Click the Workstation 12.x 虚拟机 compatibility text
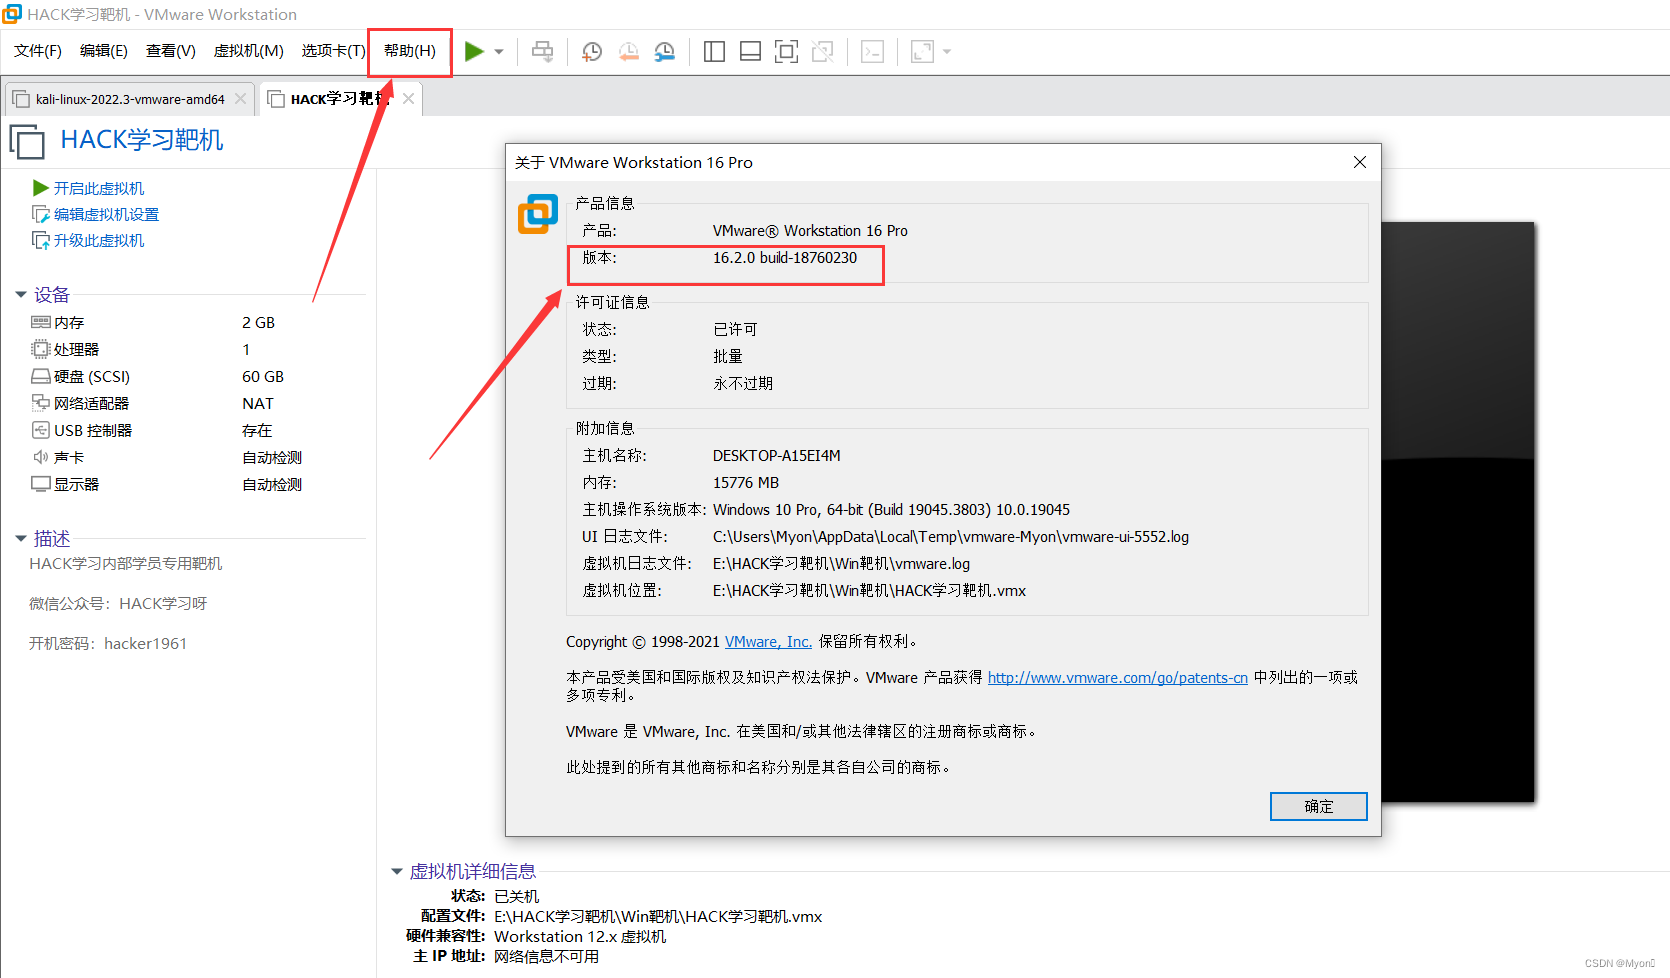 click(x=580, y=937)
